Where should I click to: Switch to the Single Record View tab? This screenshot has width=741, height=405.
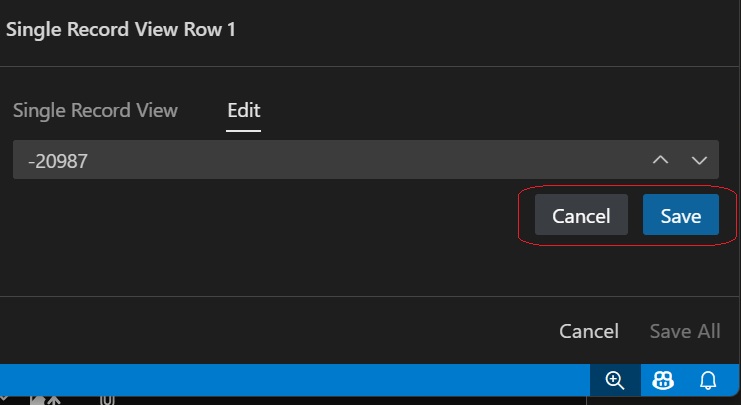[x=95, y=110]
